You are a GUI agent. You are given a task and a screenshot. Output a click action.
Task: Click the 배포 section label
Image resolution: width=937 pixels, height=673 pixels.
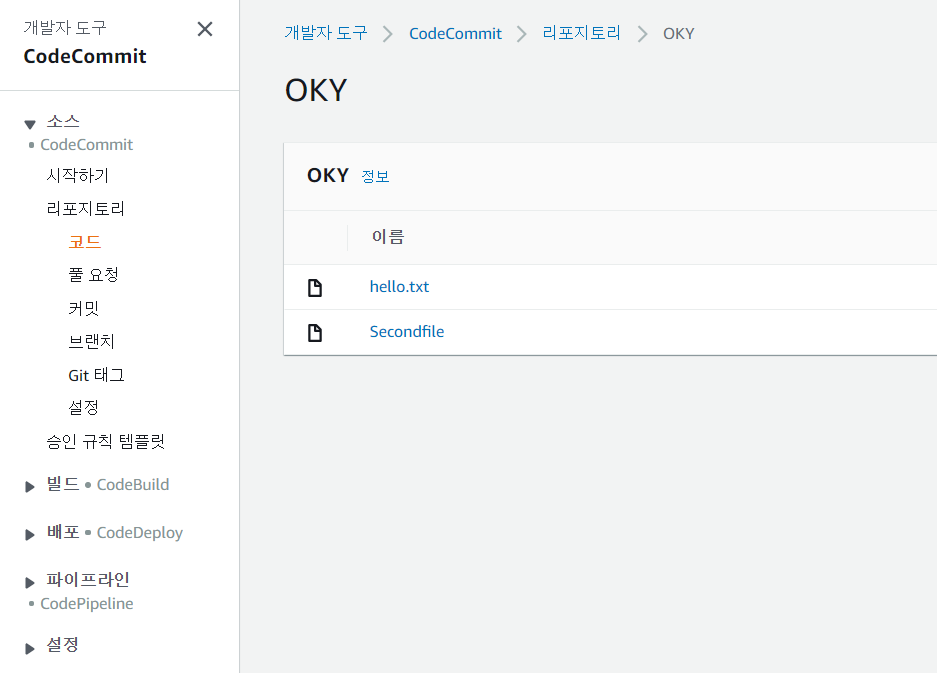pyautogui.click(x=63, y=532)
